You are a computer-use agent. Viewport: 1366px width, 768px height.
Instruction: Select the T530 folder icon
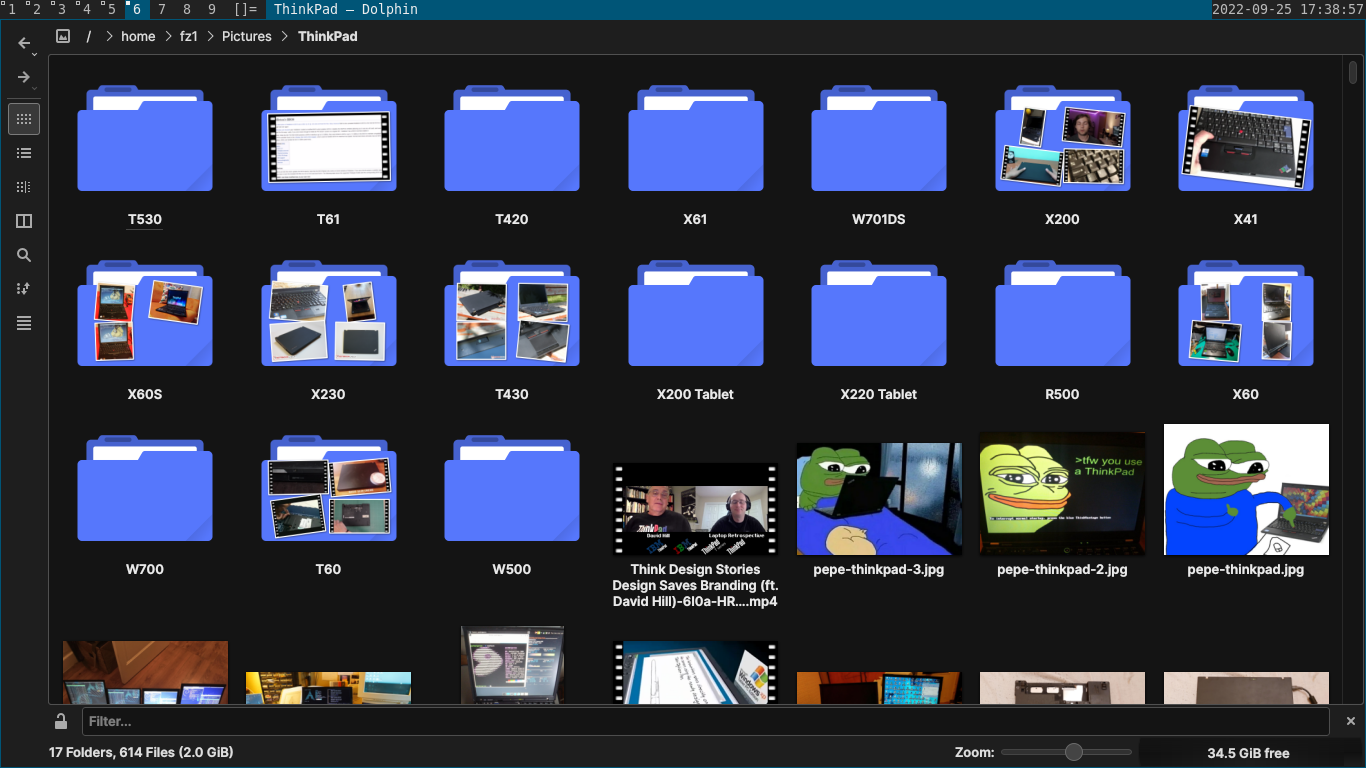point(145,138)
